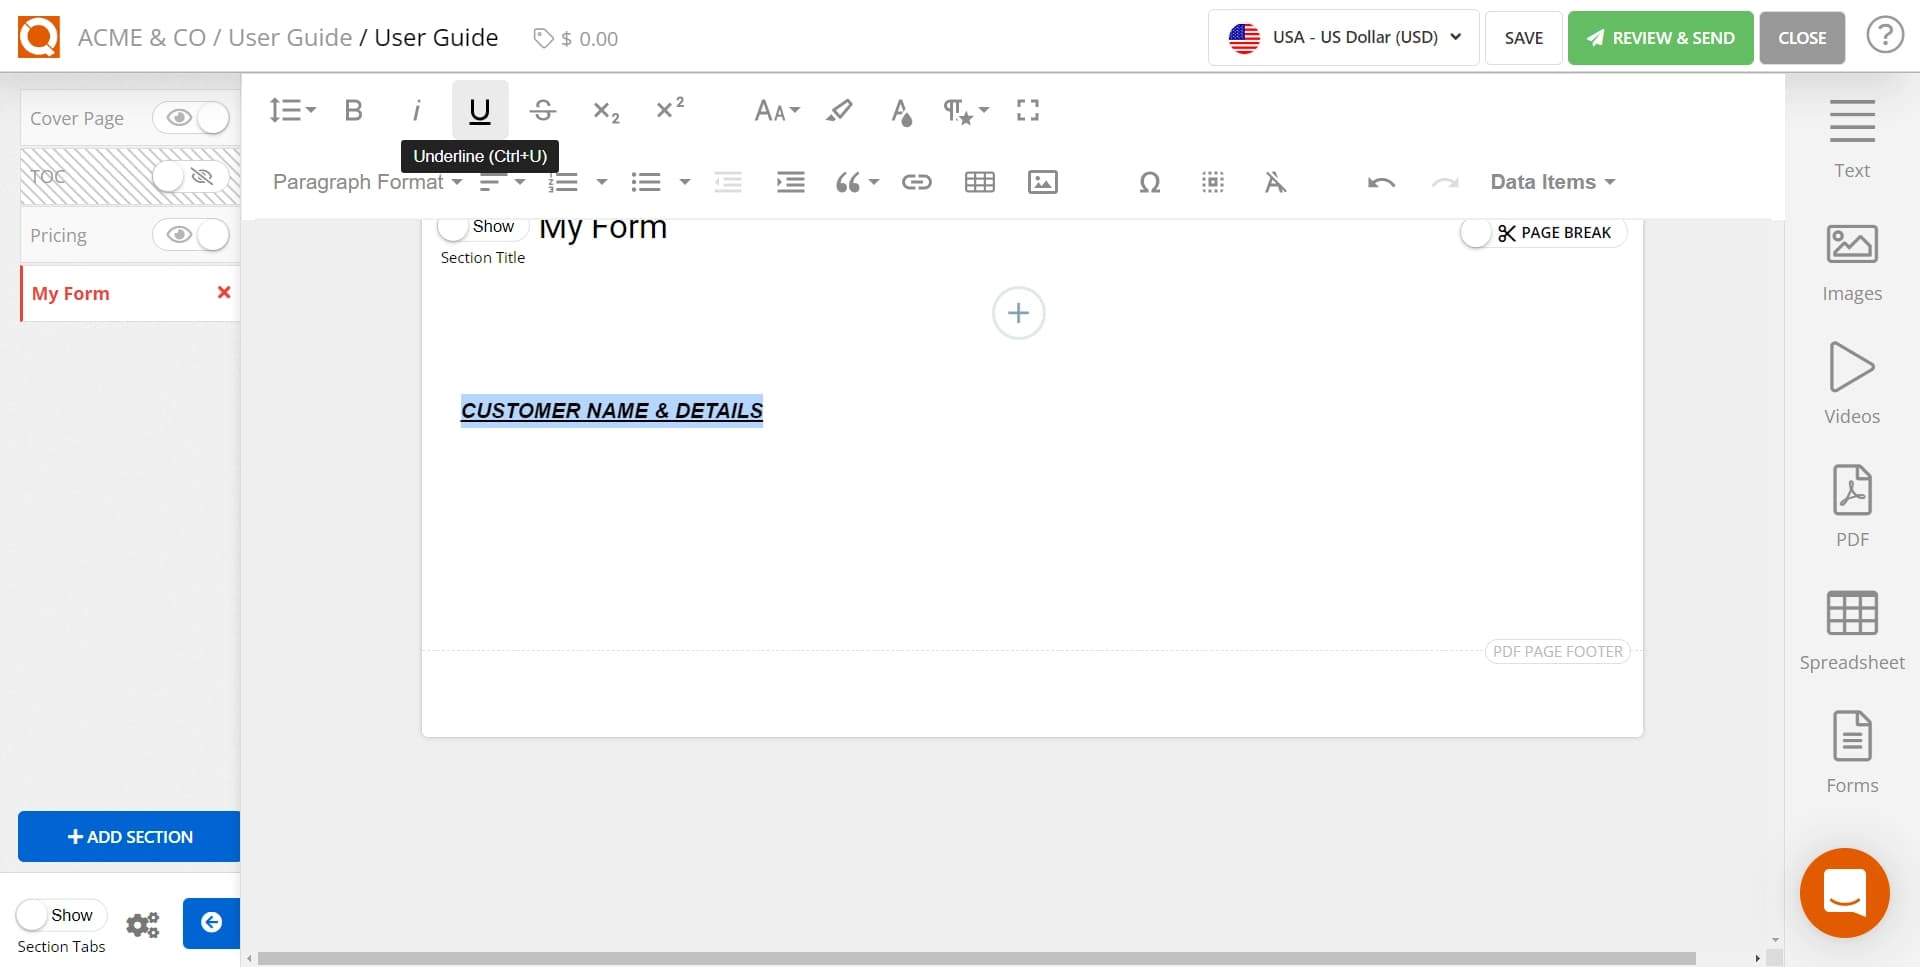Image resolution: width=1920 pixels, height=967 pixels.
Task: Toggle the PAGE BREAK switch
Action: pos(1477,231)
